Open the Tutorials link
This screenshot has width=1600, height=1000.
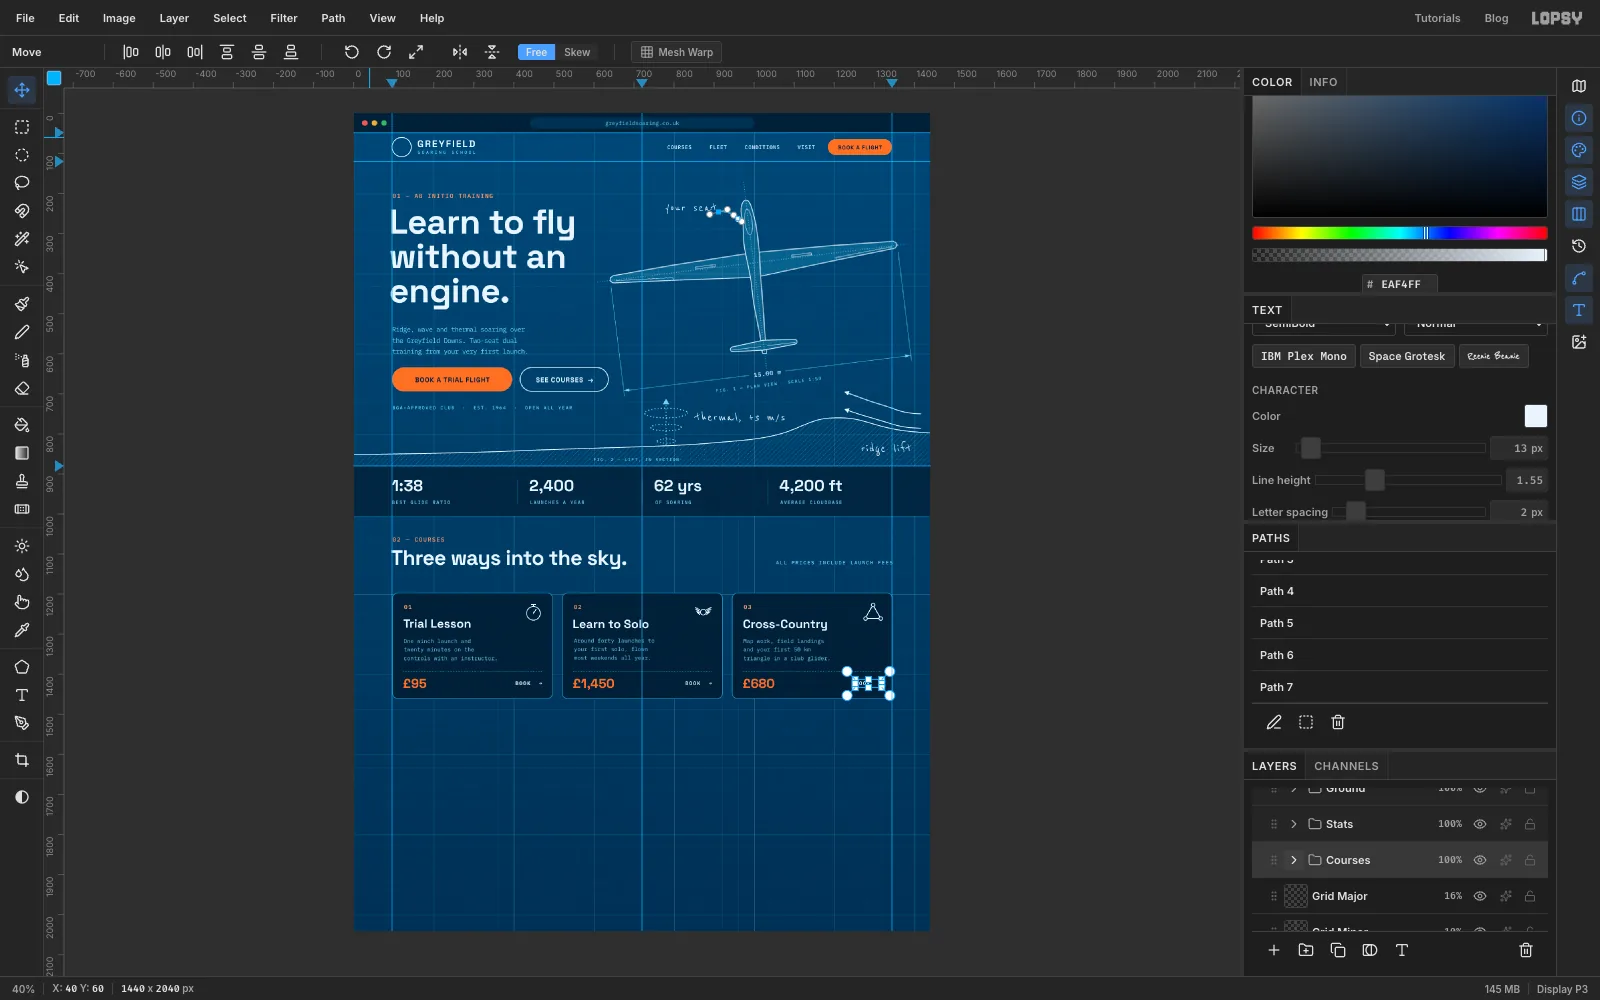[x=1437, y=18]
